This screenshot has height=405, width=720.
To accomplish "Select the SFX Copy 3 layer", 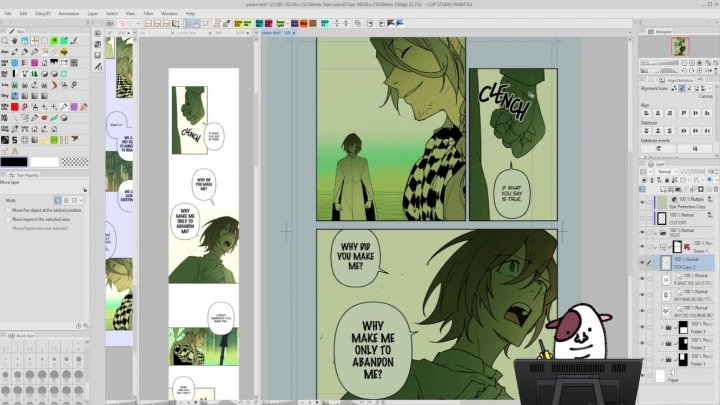I will (x=686, y=263).
